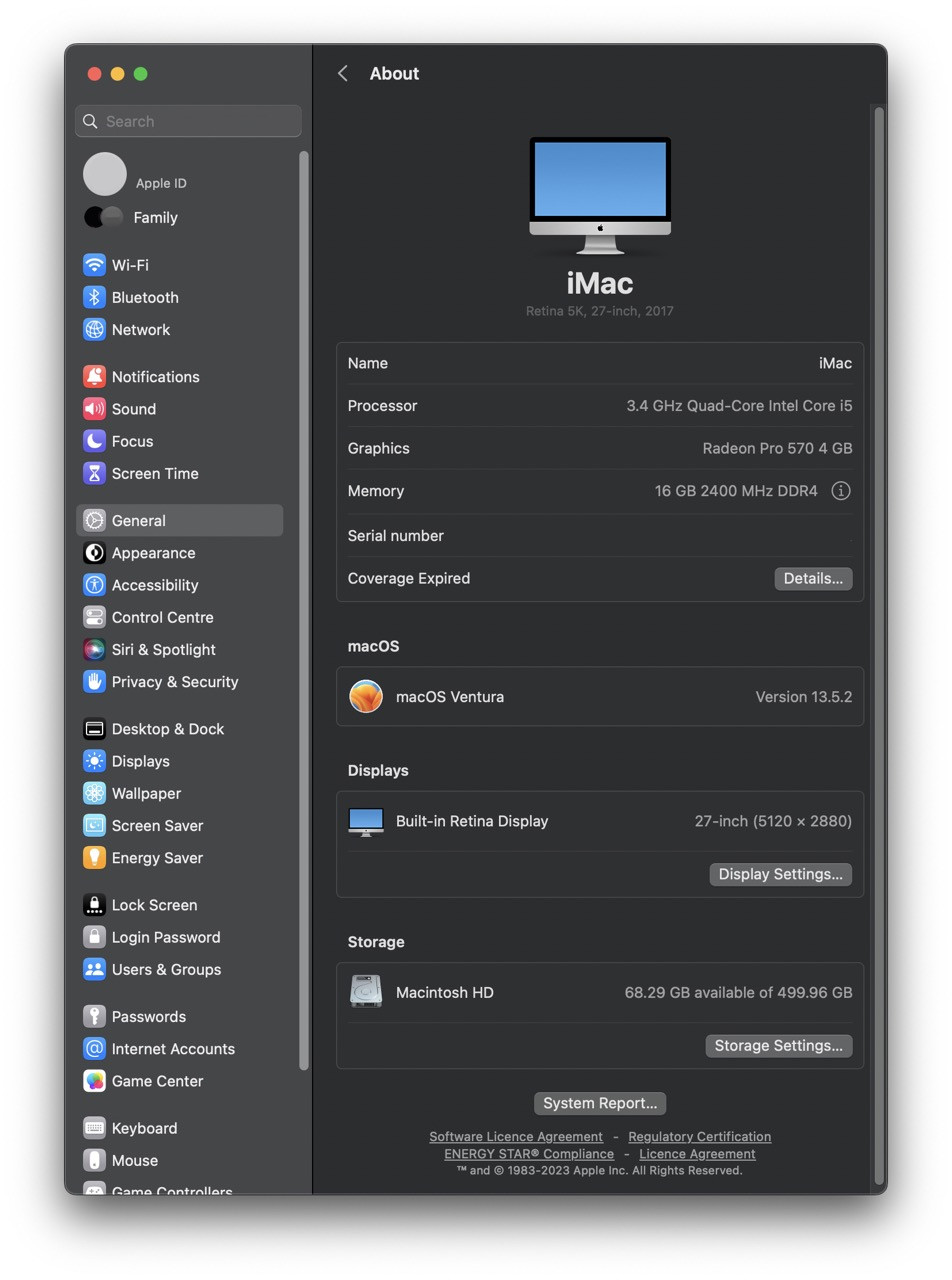Click the About pane scrollbar
The image size is (952, 1280).
pos(879,645)
